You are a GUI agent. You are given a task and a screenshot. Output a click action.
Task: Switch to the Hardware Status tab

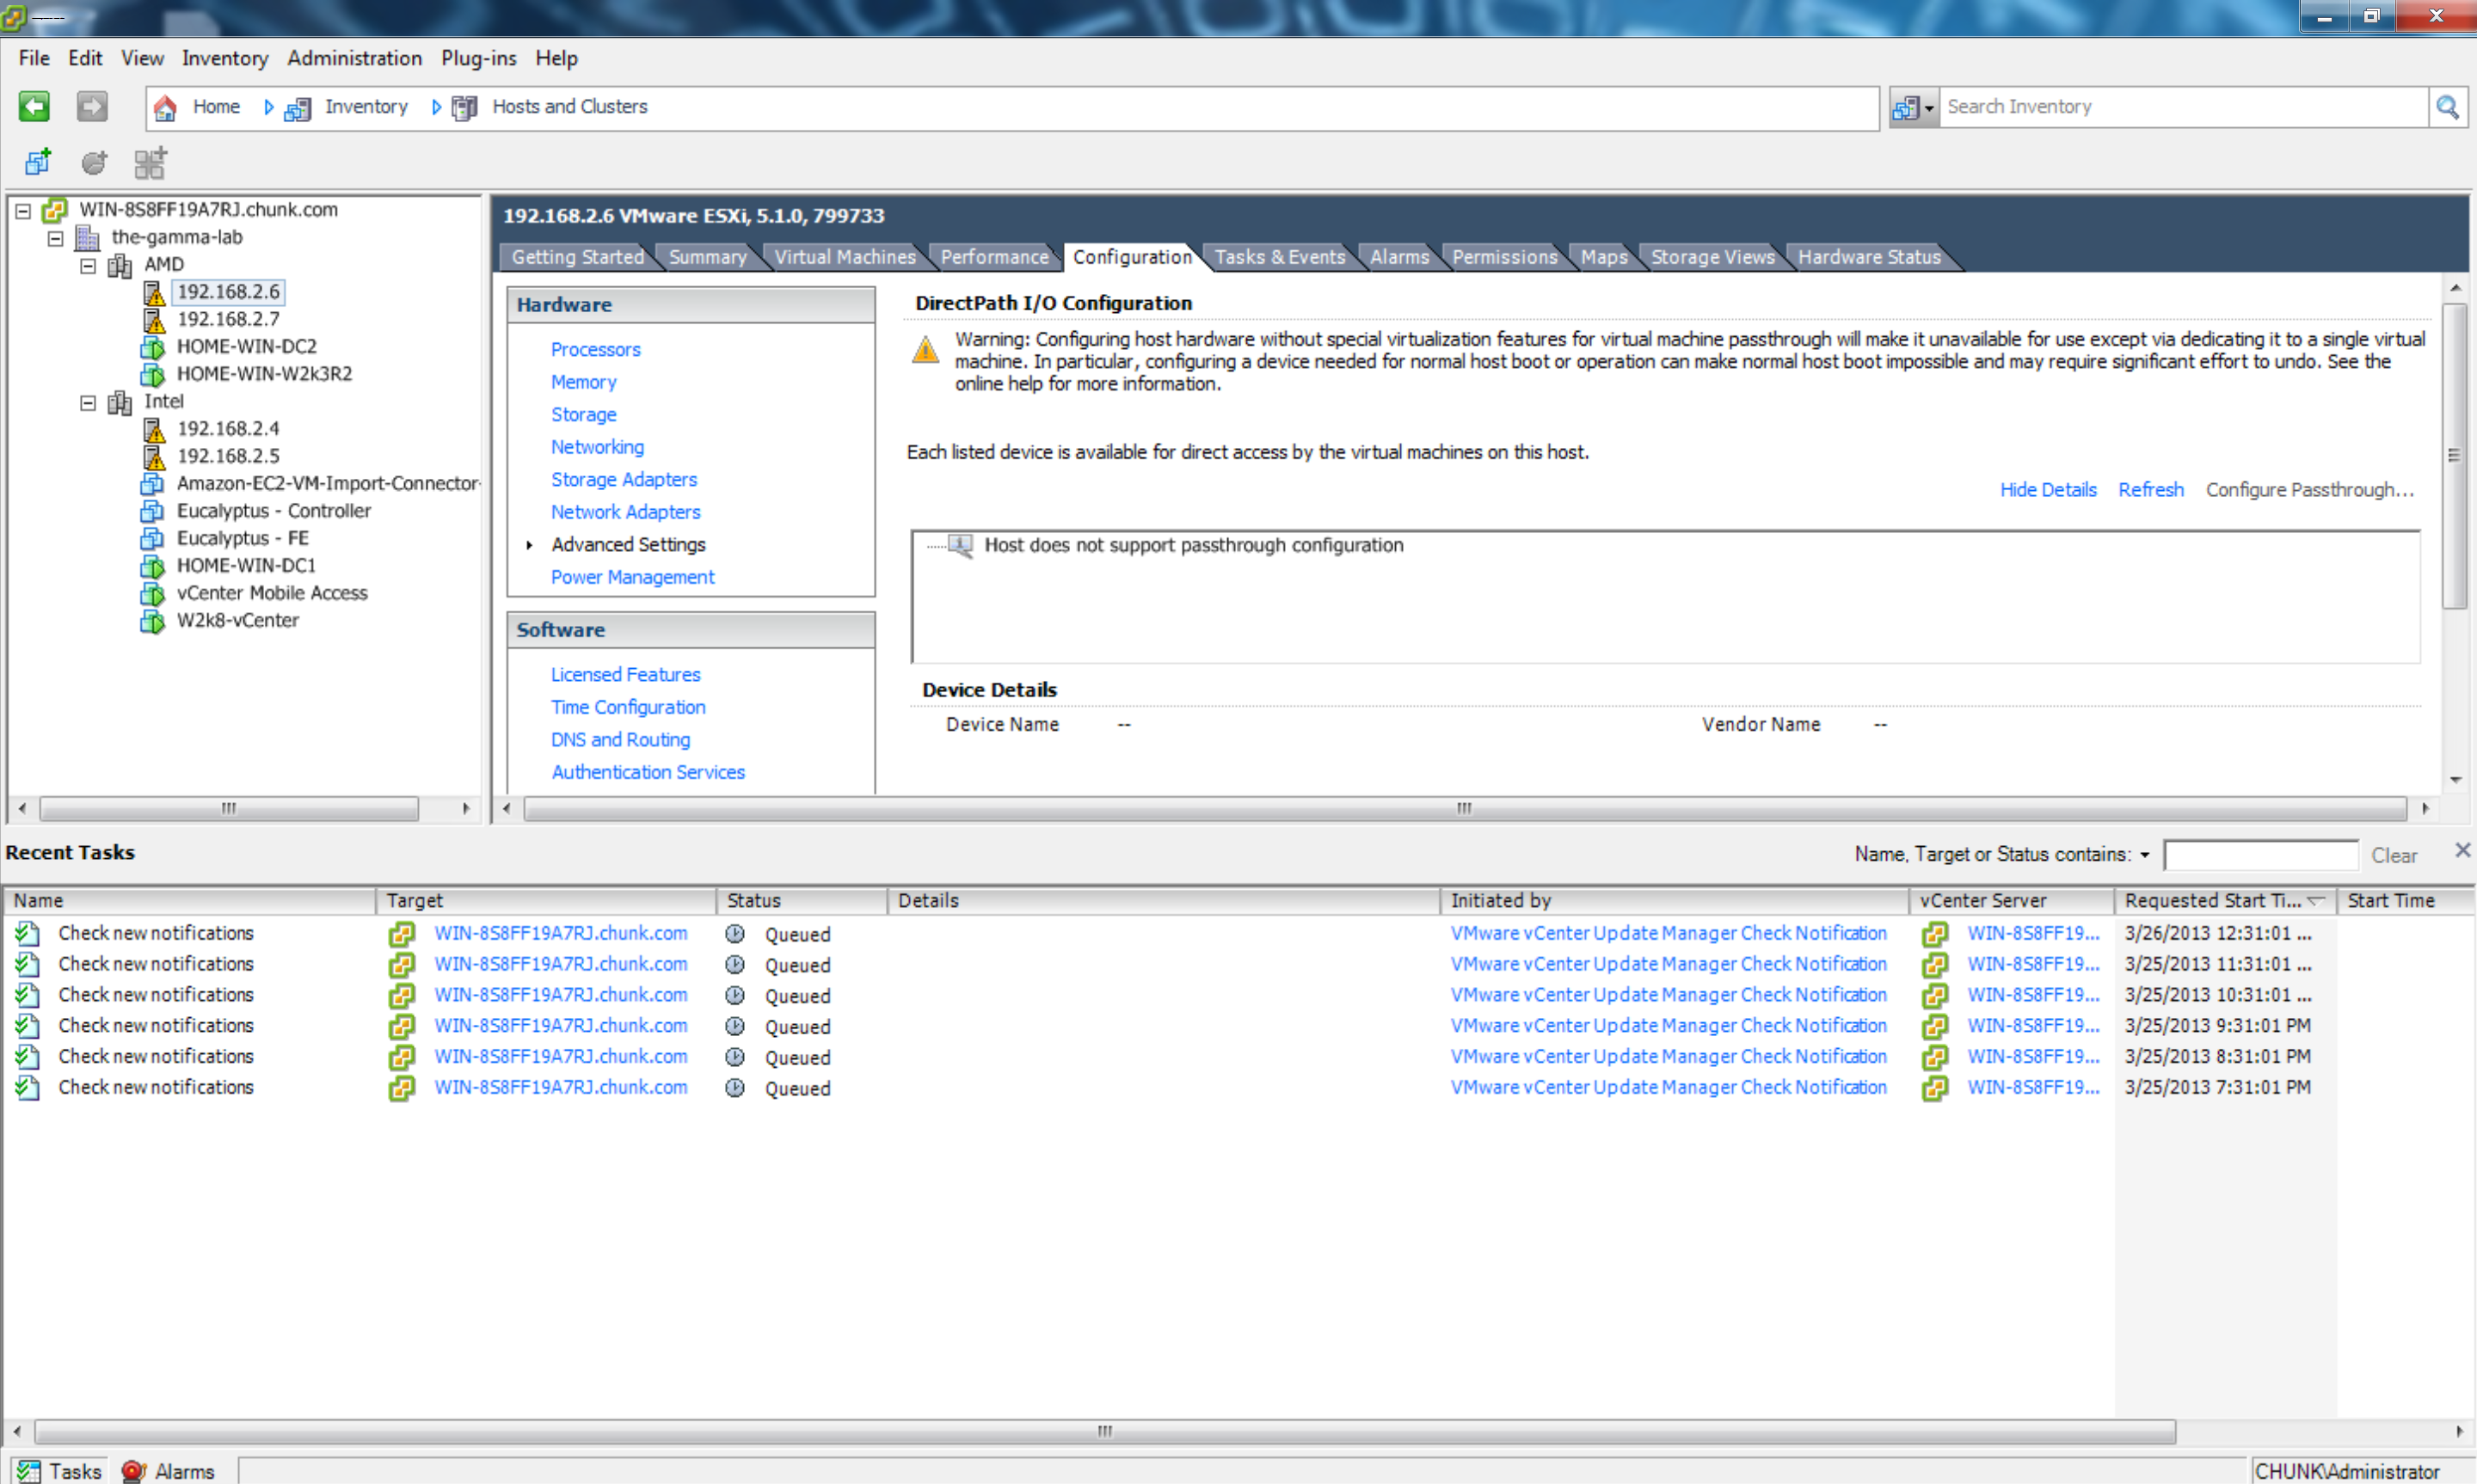[x=1868, y=257]
